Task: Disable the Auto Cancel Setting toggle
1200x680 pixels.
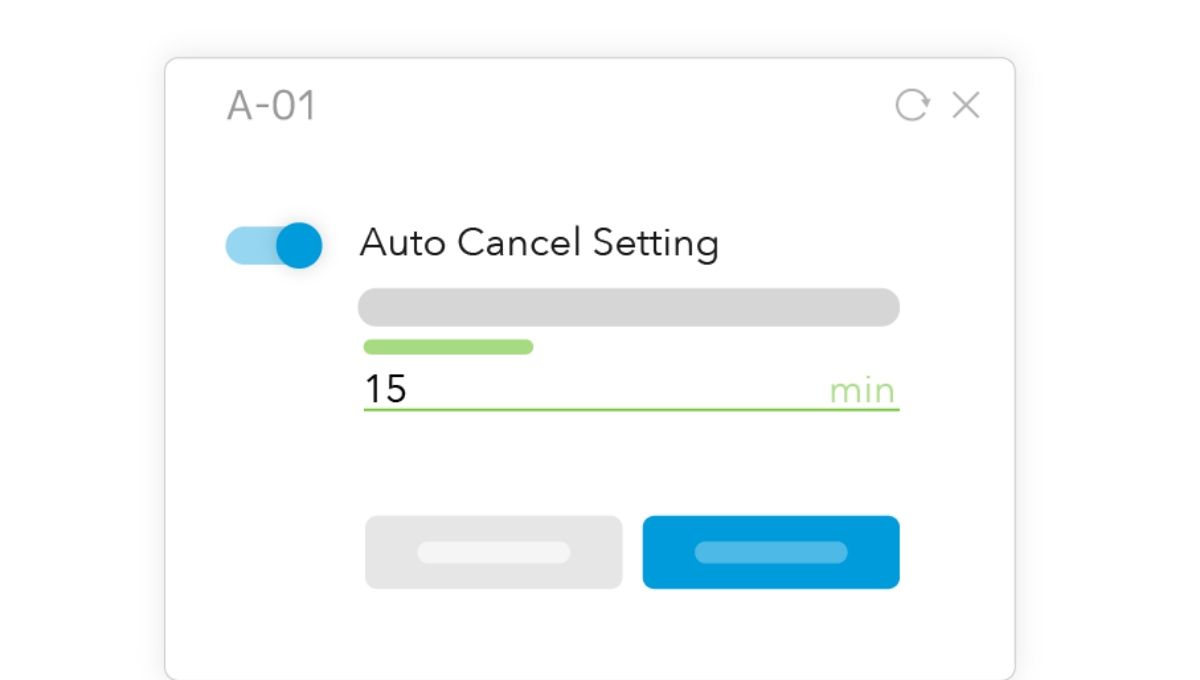Action: pyautogui.click(x=274, y=245)
